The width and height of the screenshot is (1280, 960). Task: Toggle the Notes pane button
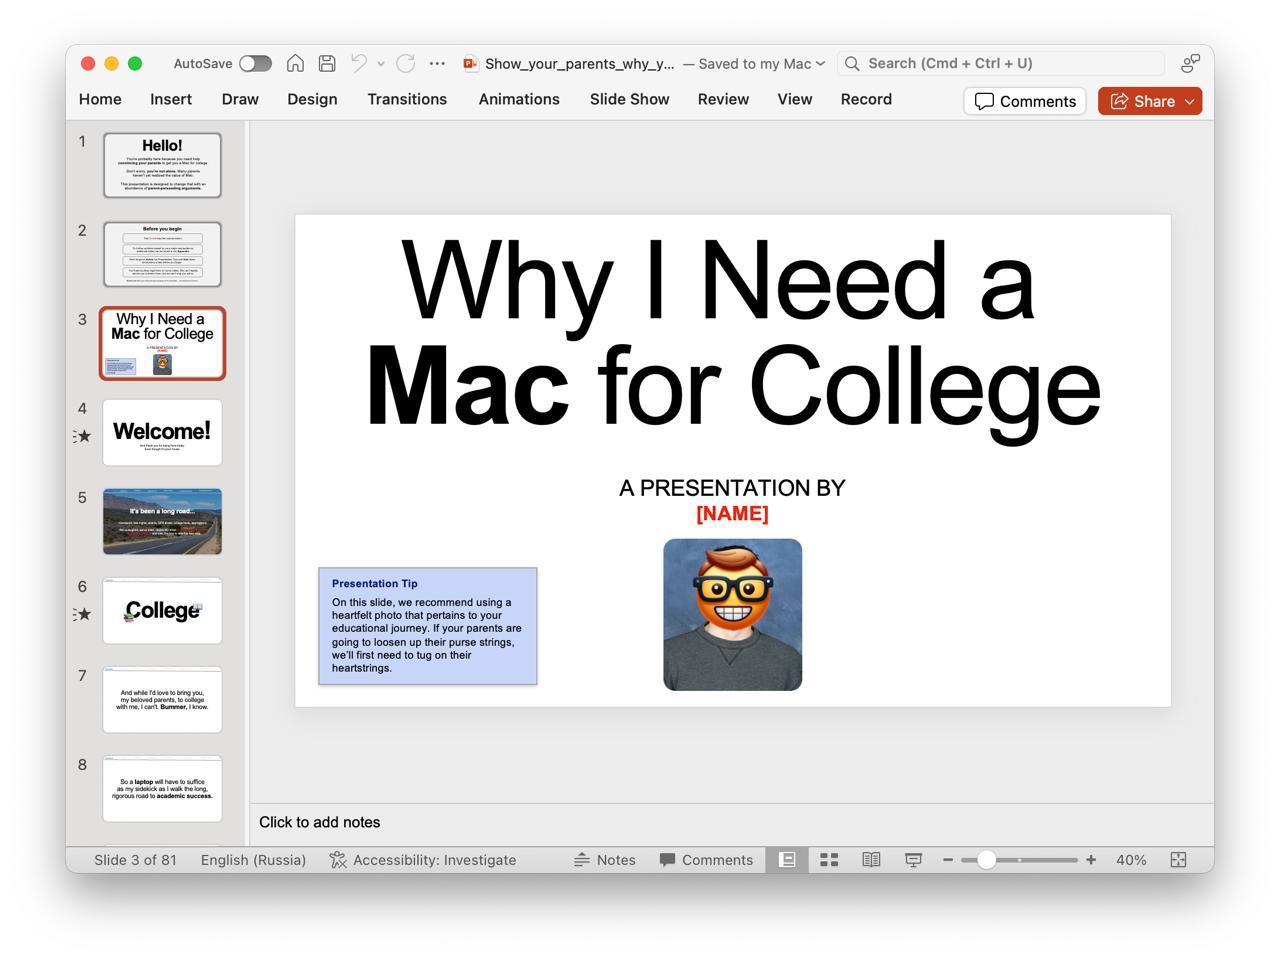[605, 860]
